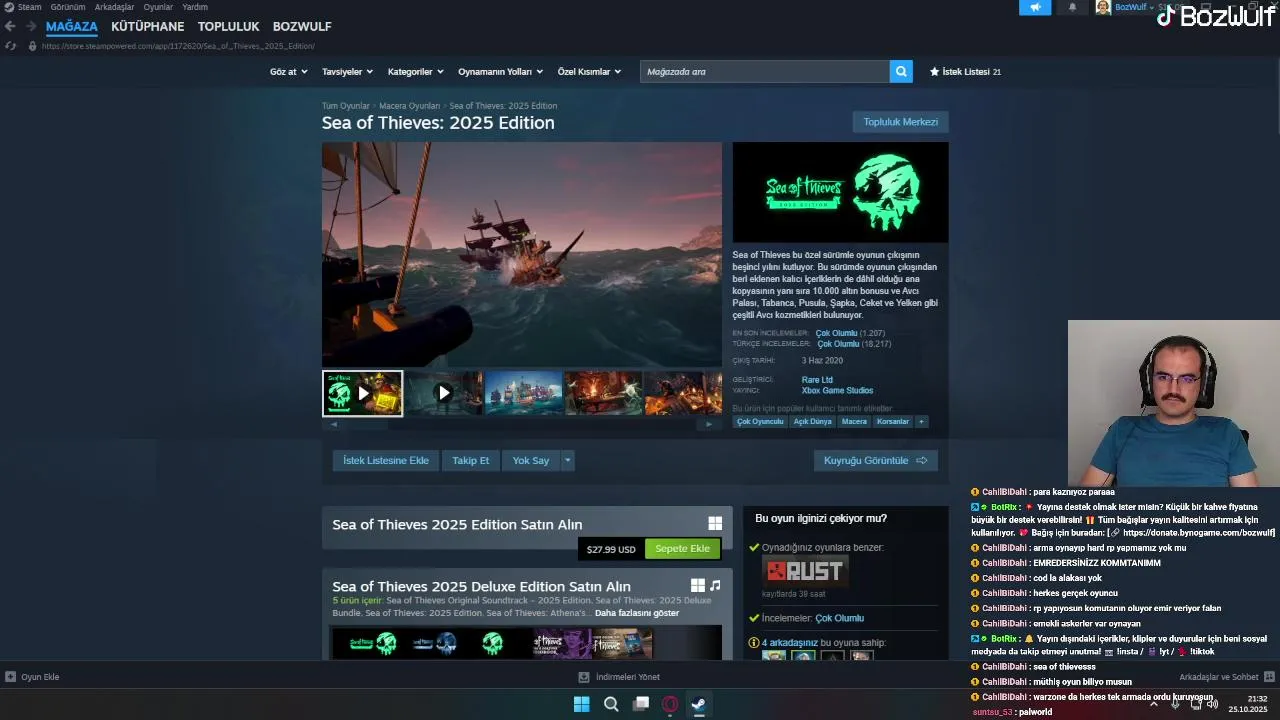The image size is (1280, 720).
Task: Play the second trailer thumbnail
Action: click(443, 394)
